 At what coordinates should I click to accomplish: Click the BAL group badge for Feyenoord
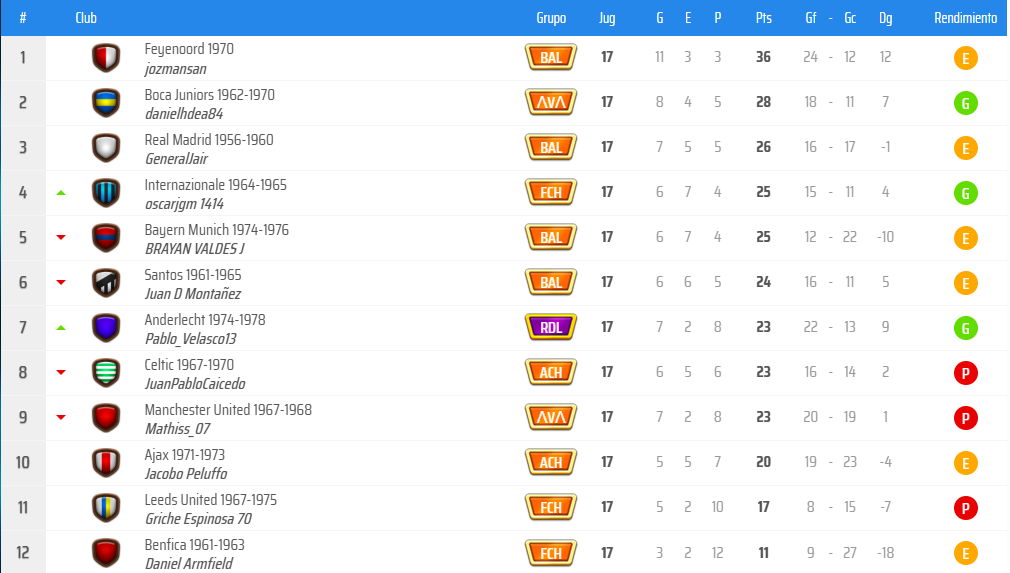tap(551, 57)
